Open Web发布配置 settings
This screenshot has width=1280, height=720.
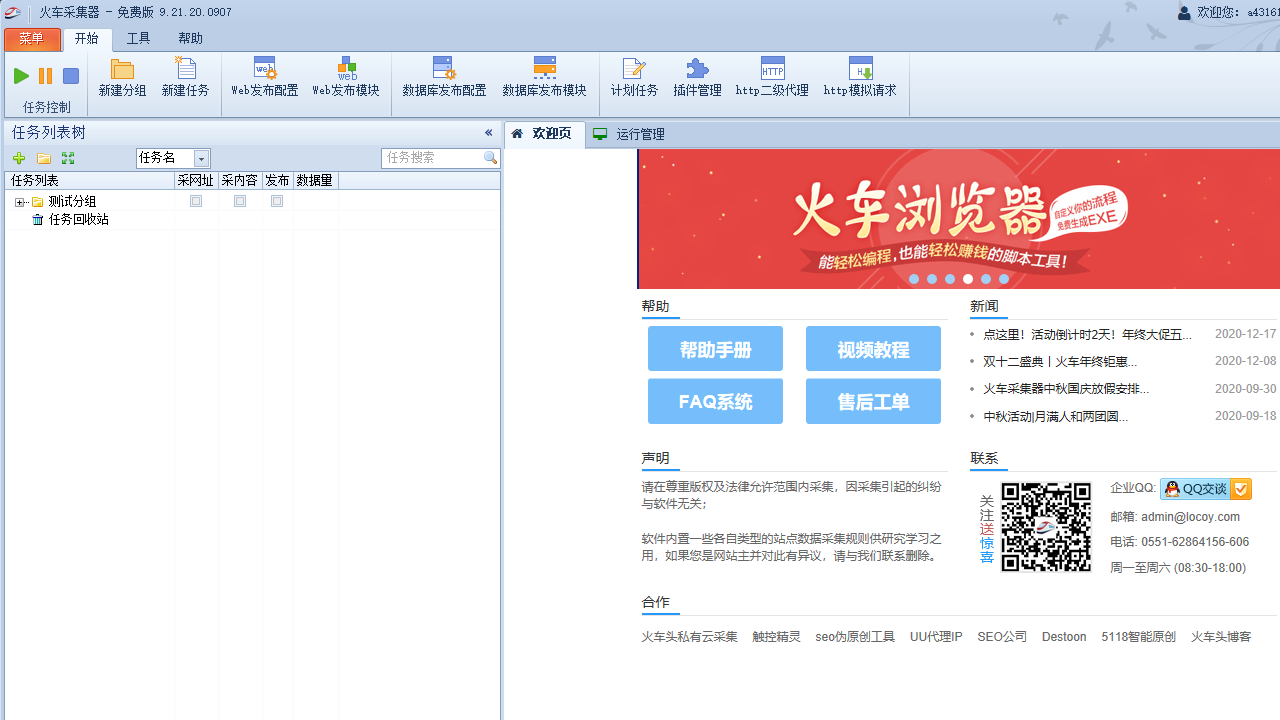point(264,77)
